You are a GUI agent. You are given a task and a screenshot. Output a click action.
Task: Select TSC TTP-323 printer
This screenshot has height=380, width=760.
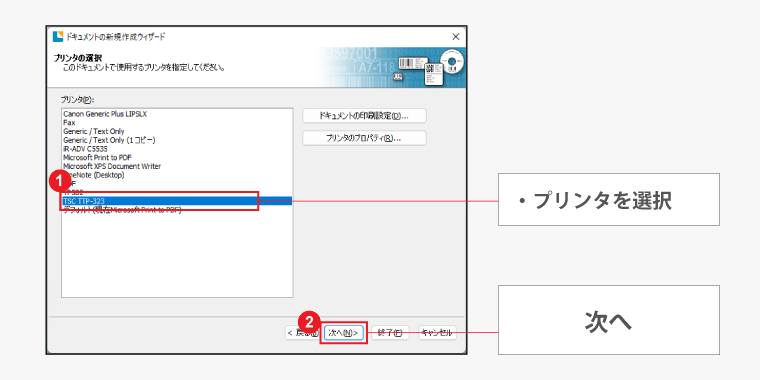tap(177, 201)
